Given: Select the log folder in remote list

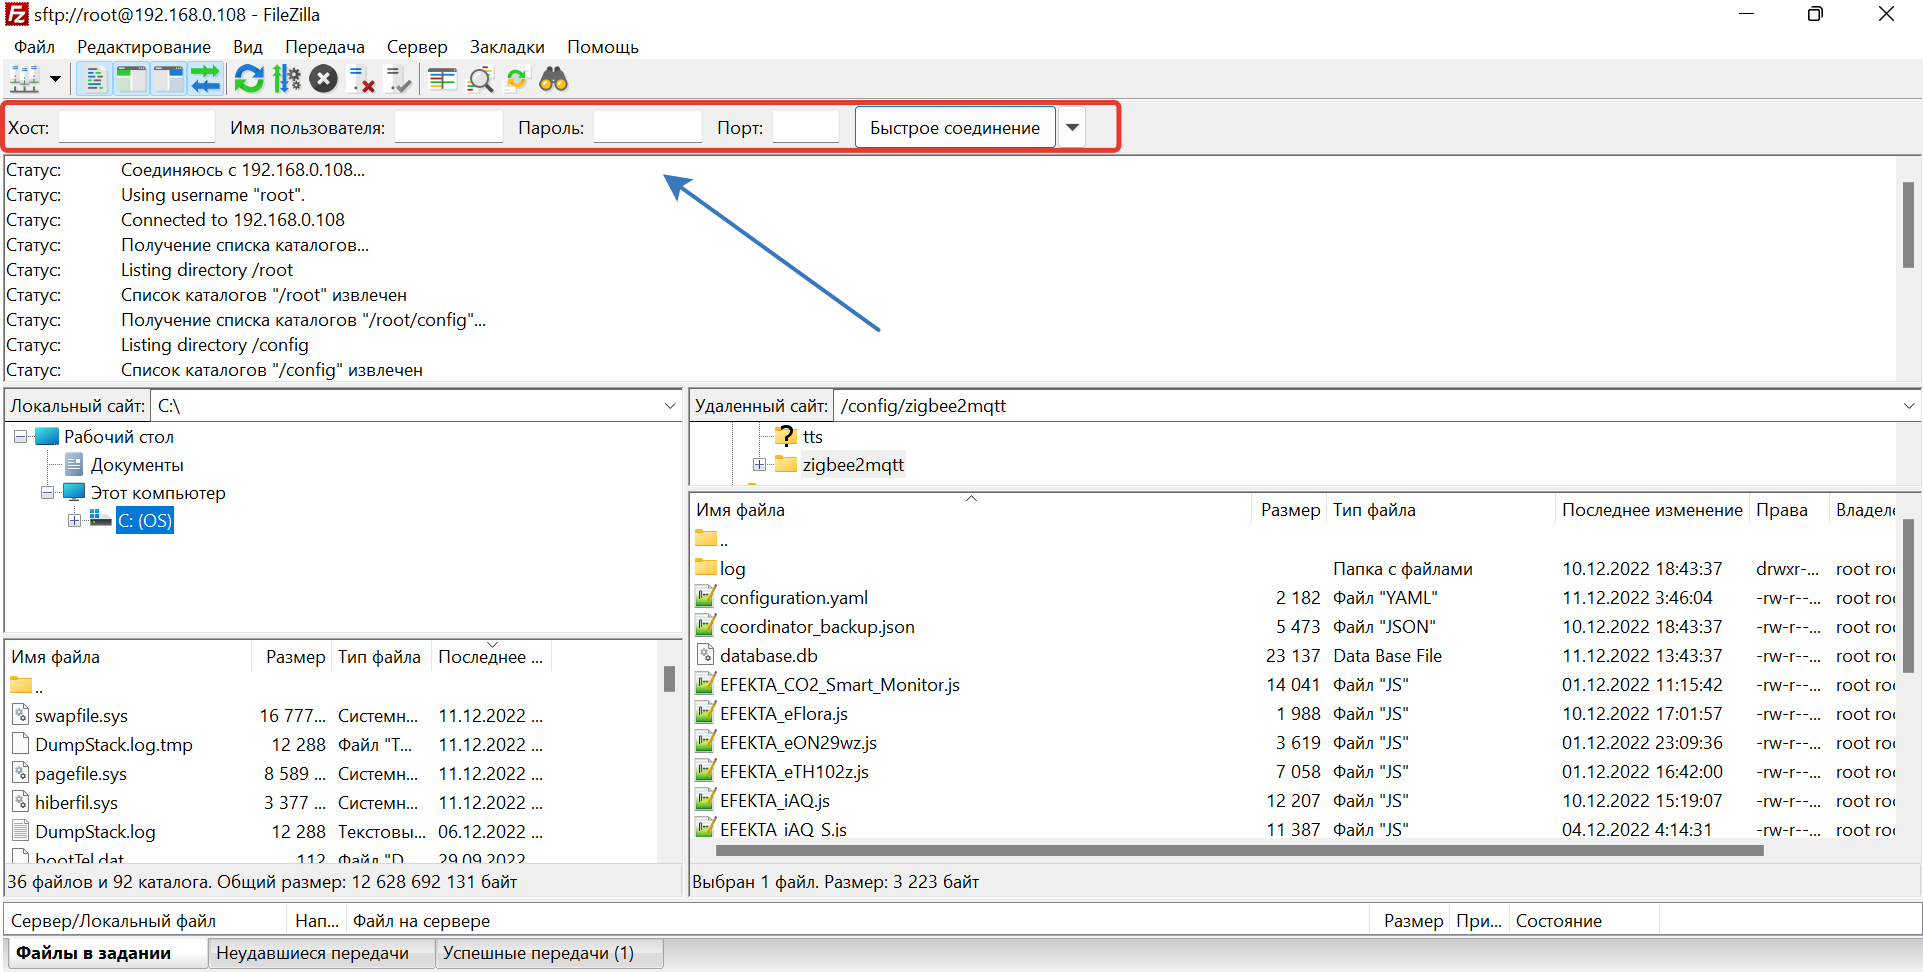Looking at the screenshot, I should click(732, 569).
